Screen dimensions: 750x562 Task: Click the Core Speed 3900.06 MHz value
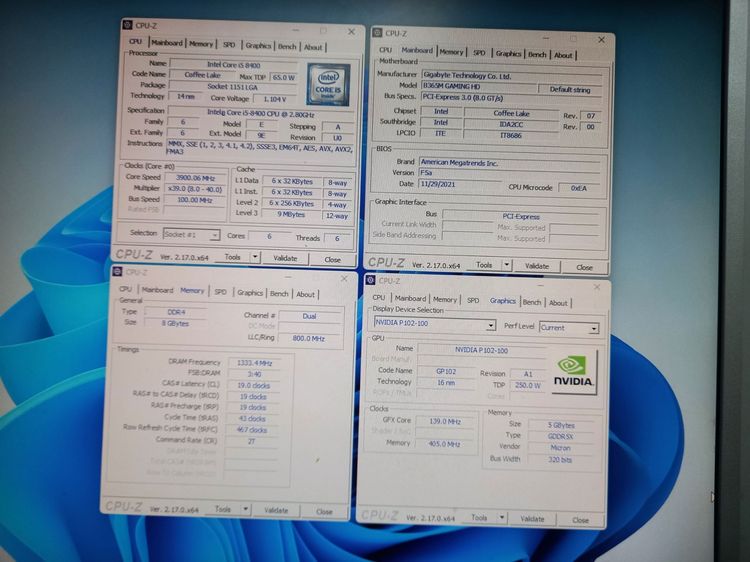[x=195, y=178]
